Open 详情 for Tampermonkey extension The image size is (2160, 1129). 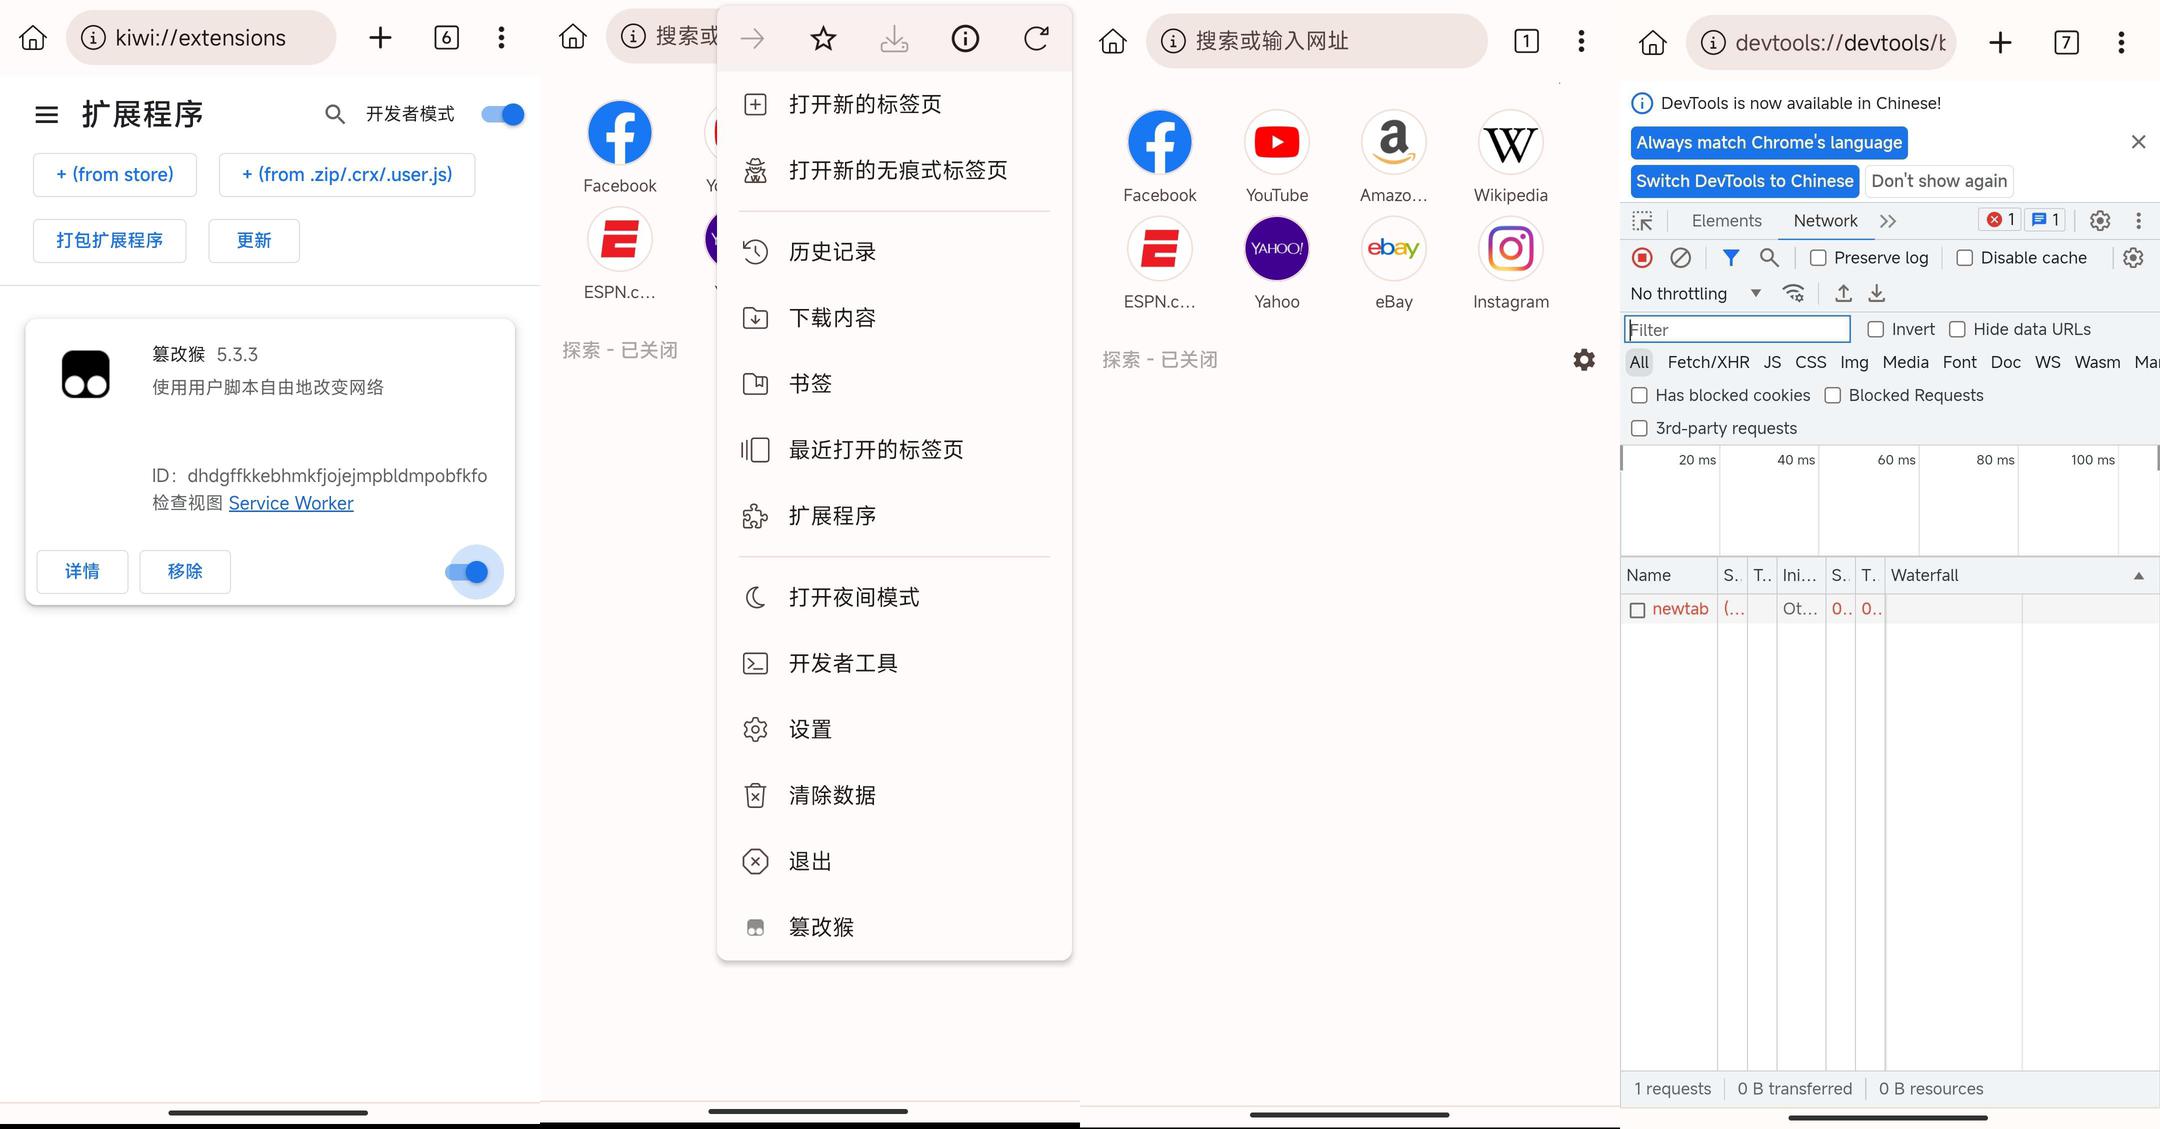(82, 572)
